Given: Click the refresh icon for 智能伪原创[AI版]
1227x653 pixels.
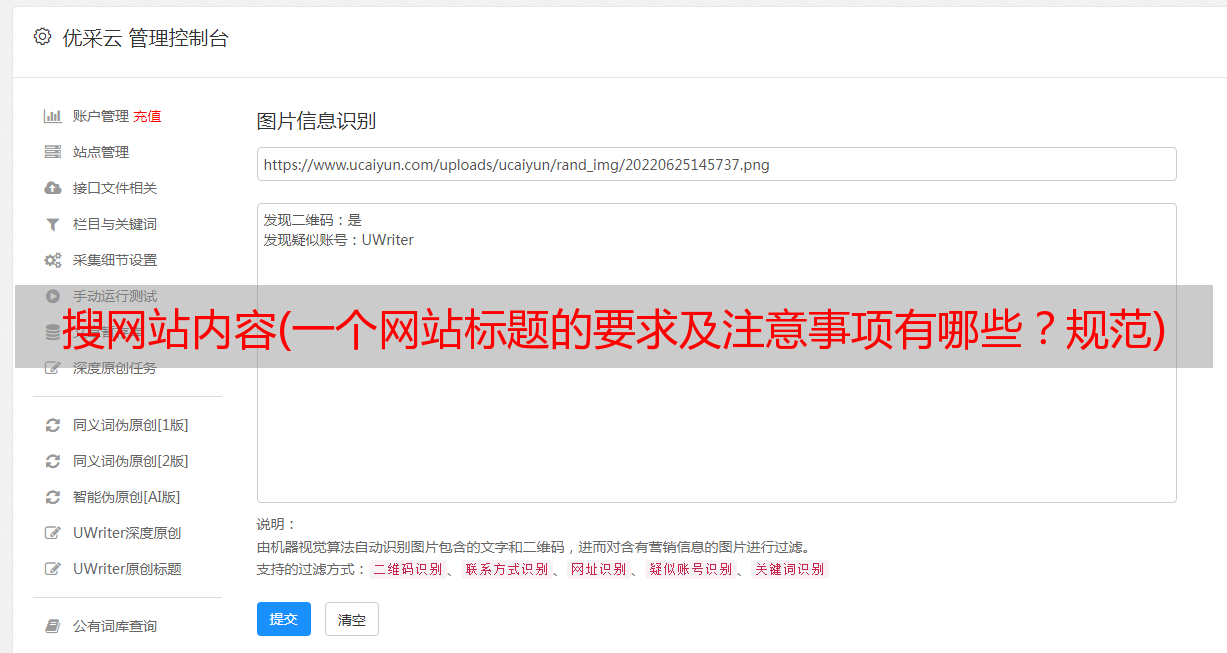Looking at the screenshot, I should click(x=53, y=497).
